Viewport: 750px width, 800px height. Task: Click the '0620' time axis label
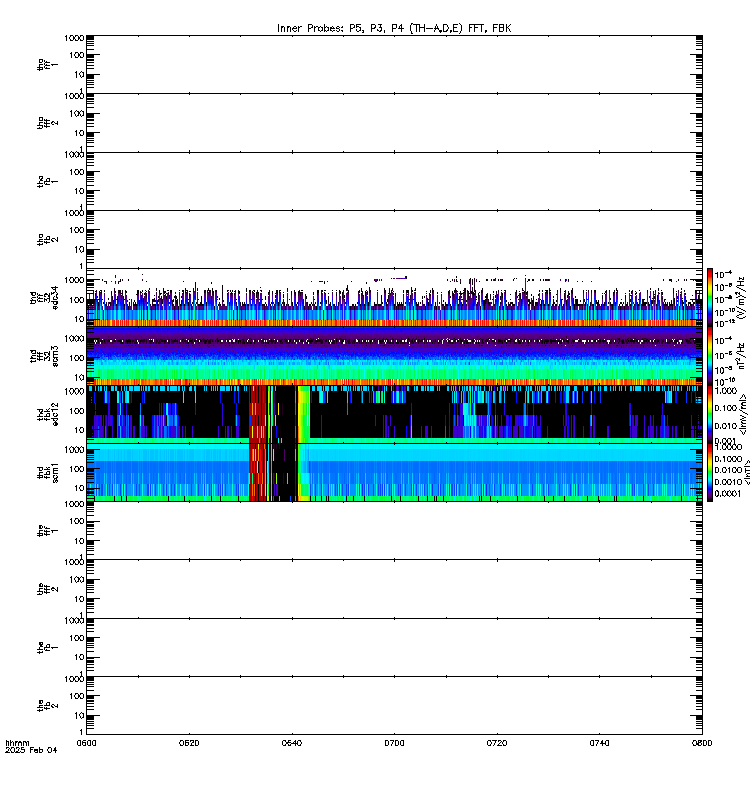click(x=189, y=743)
